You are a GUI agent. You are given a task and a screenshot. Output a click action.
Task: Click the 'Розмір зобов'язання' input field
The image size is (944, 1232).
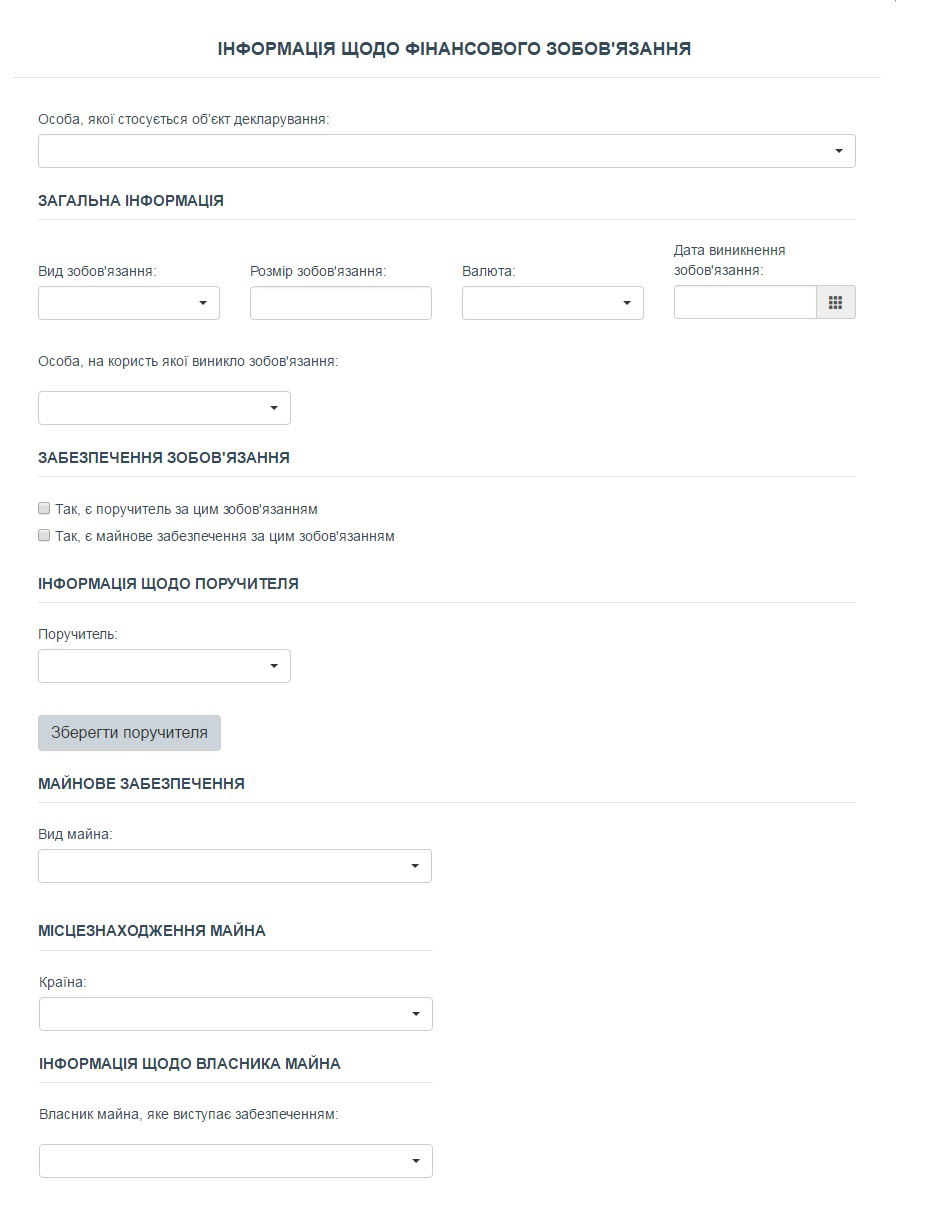click(x=341, y=303)
